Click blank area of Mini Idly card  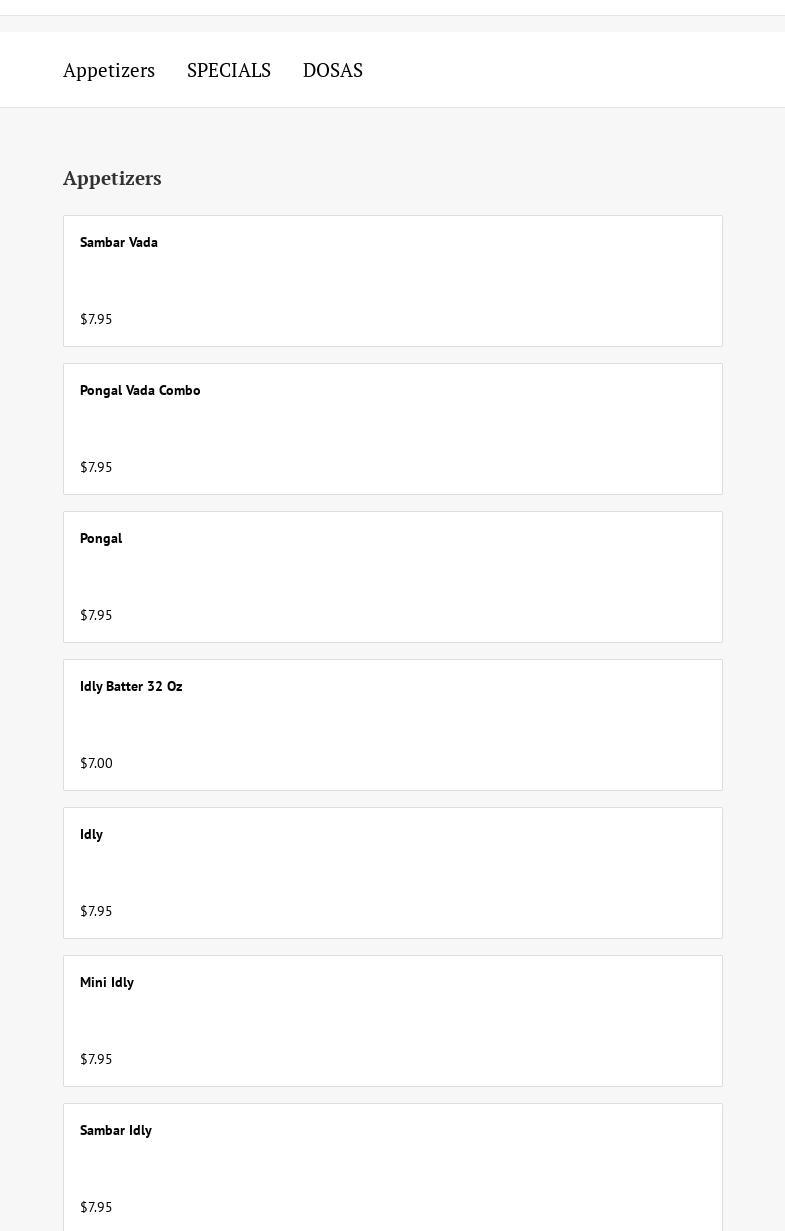click(x=450, y=1021)
